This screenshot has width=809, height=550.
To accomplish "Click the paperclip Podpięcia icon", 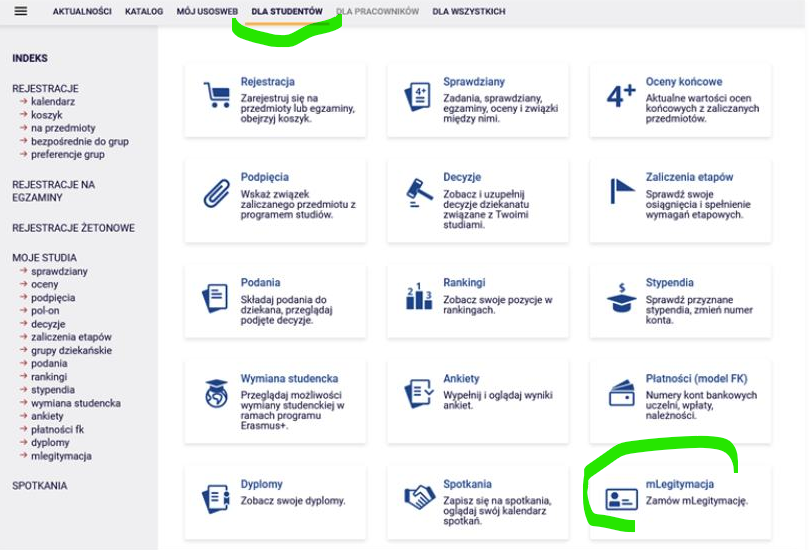I will 216,193.
